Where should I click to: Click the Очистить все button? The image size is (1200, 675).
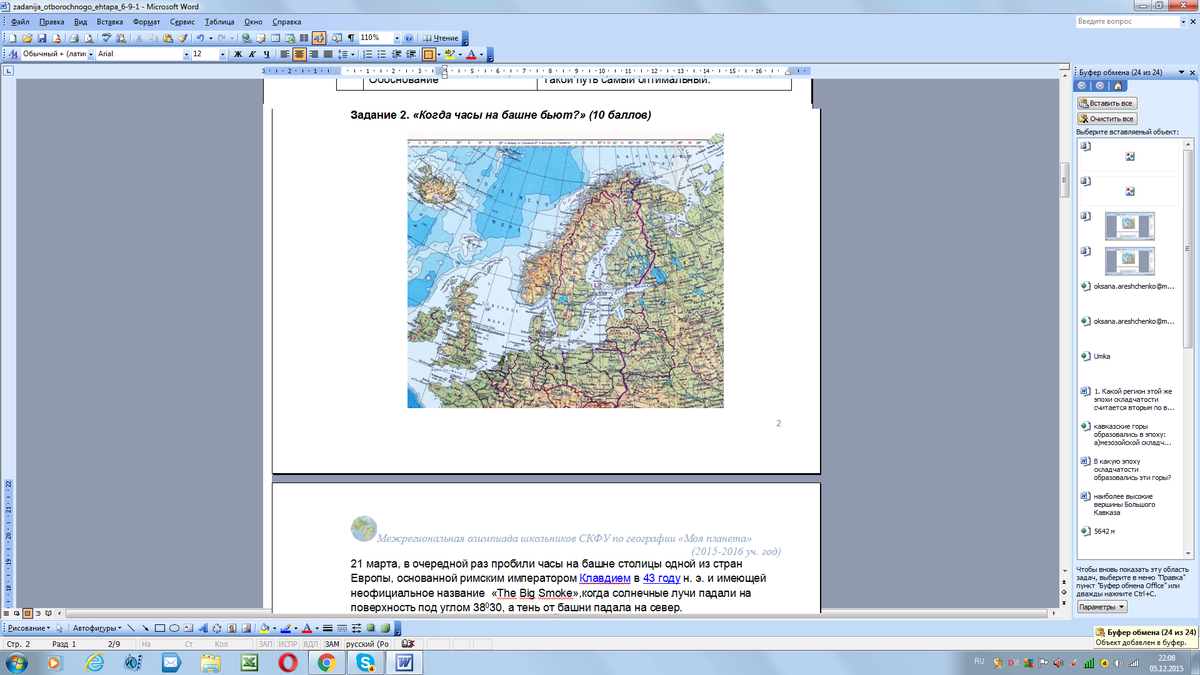(x=1106, y=119)
